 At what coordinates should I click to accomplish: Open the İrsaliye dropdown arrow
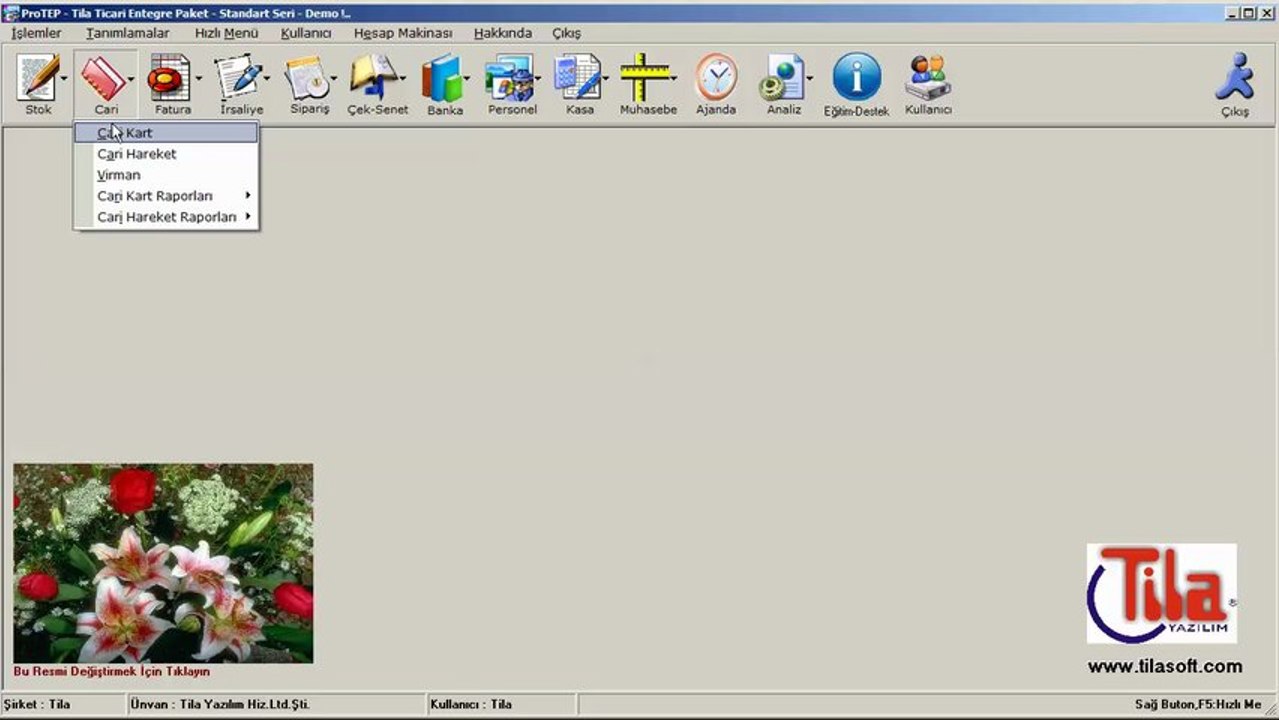[267, 78]
